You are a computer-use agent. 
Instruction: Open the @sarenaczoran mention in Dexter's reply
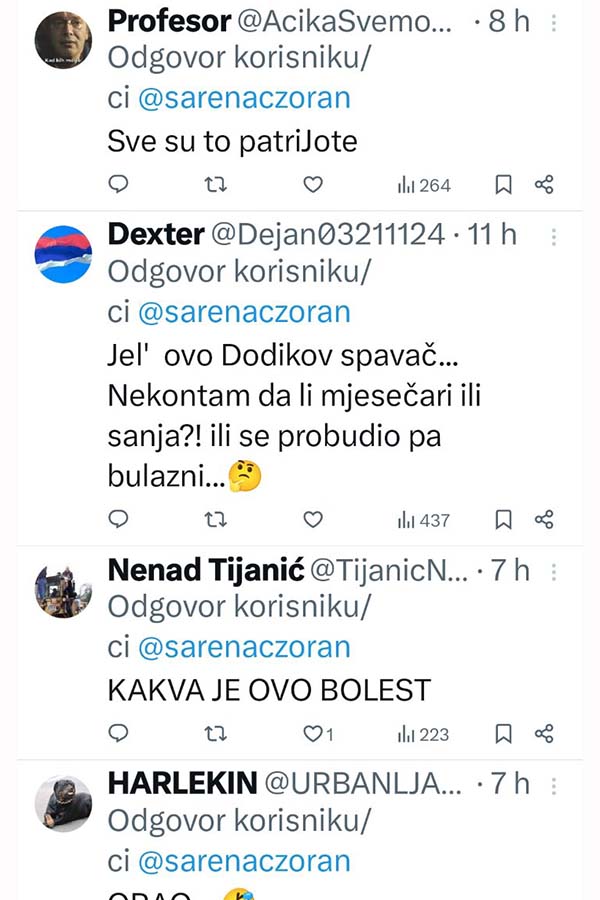(243, 312)
